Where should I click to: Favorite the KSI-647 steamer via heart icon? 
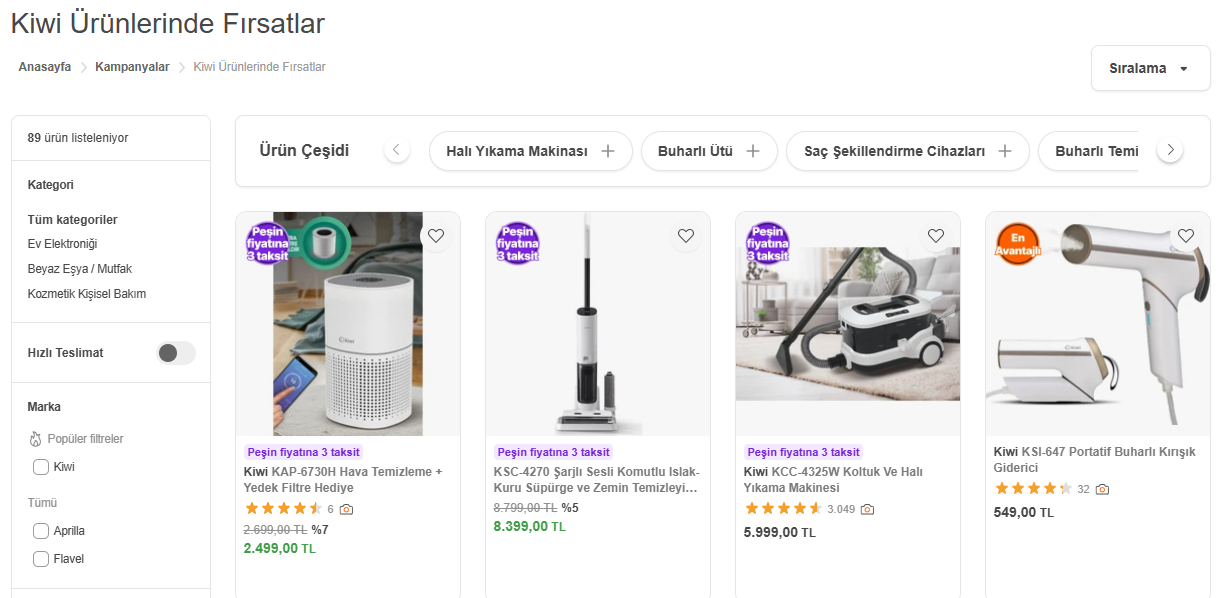click(x=1186, y=236)
